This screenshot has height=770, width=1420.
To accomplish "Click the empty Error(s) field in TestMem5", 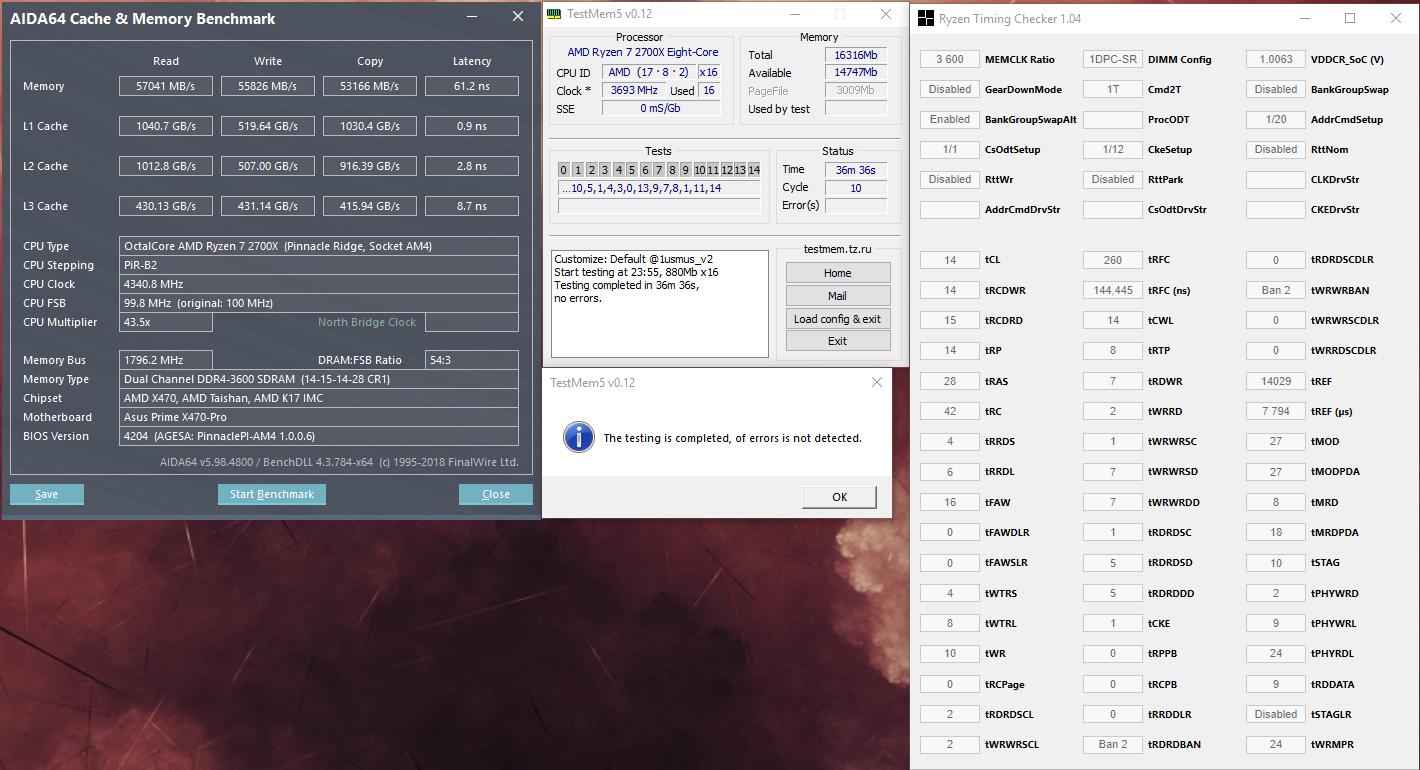I will [x=856, y=206].
